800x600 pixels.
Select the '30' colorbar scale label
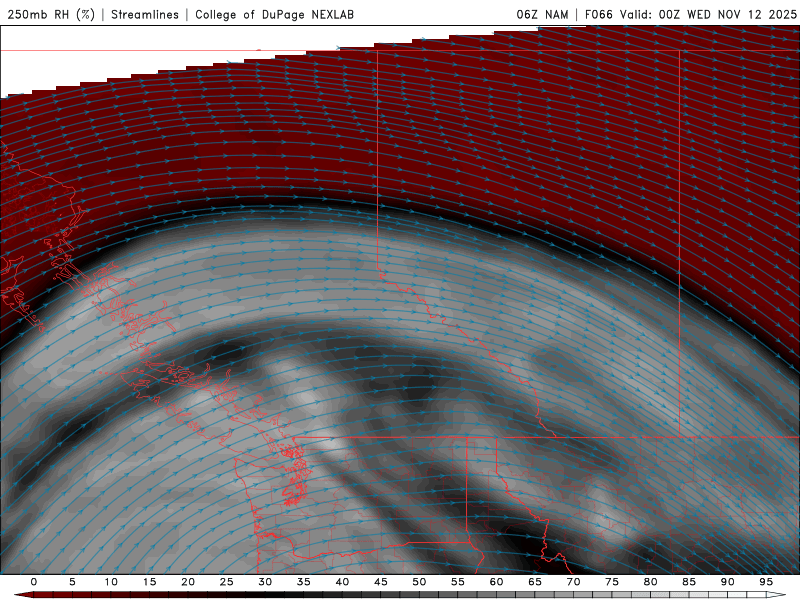[x=265, y=582]
